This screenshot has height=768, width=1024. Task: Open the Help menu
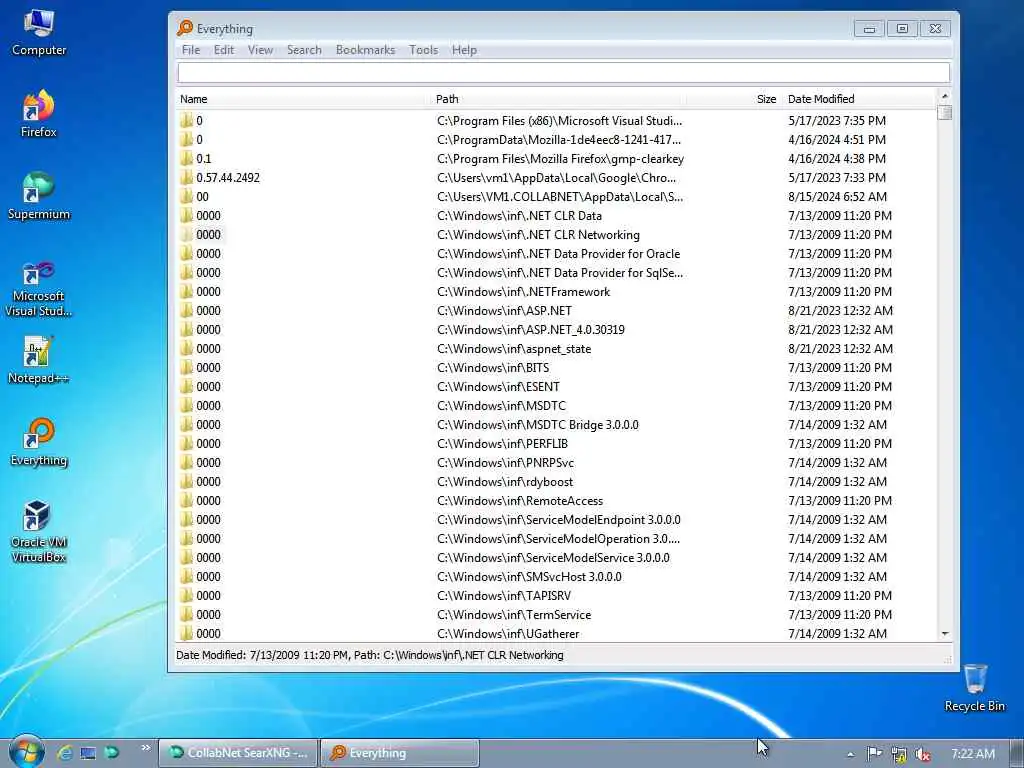[x=464, y=50]
